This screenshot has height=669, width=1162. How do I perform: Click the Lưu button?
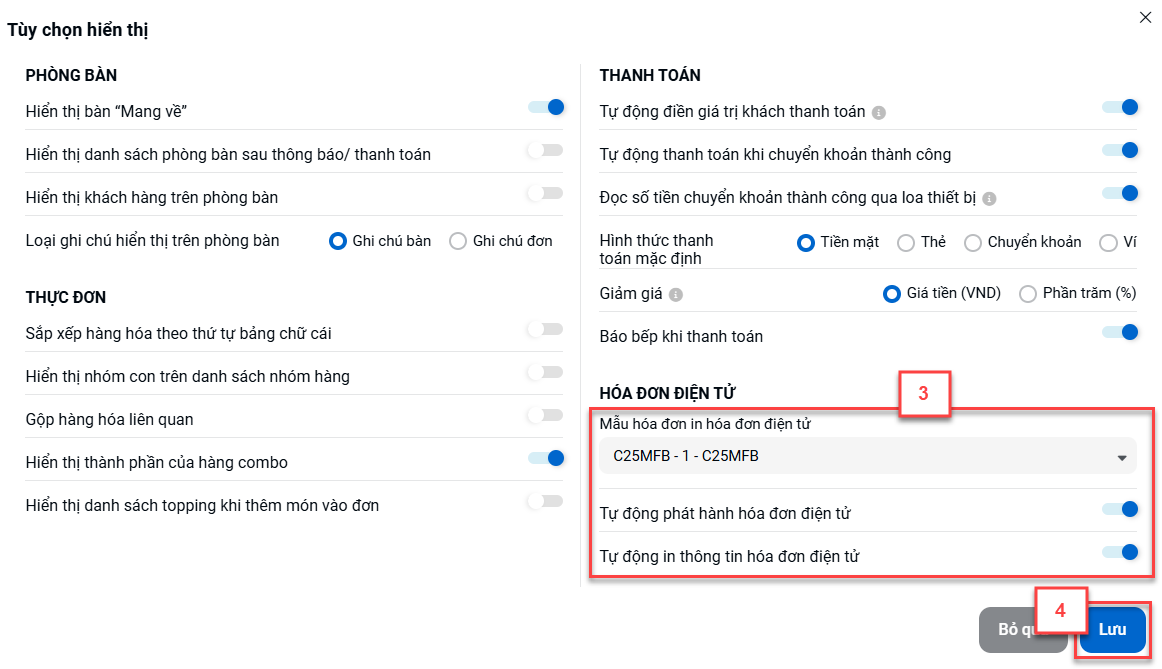(1112, 630)
